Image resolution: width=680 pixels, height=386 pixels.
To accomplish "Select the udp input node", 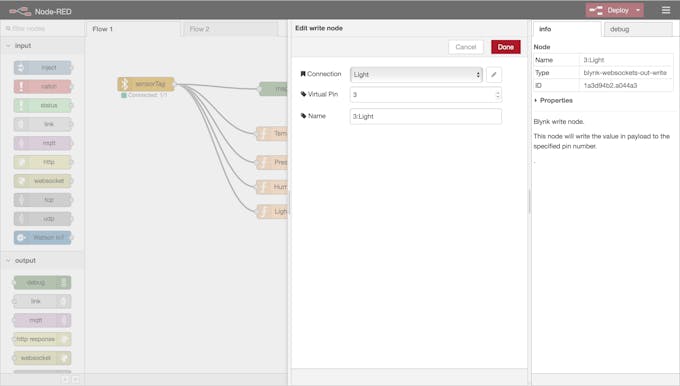I will (42, 219).
